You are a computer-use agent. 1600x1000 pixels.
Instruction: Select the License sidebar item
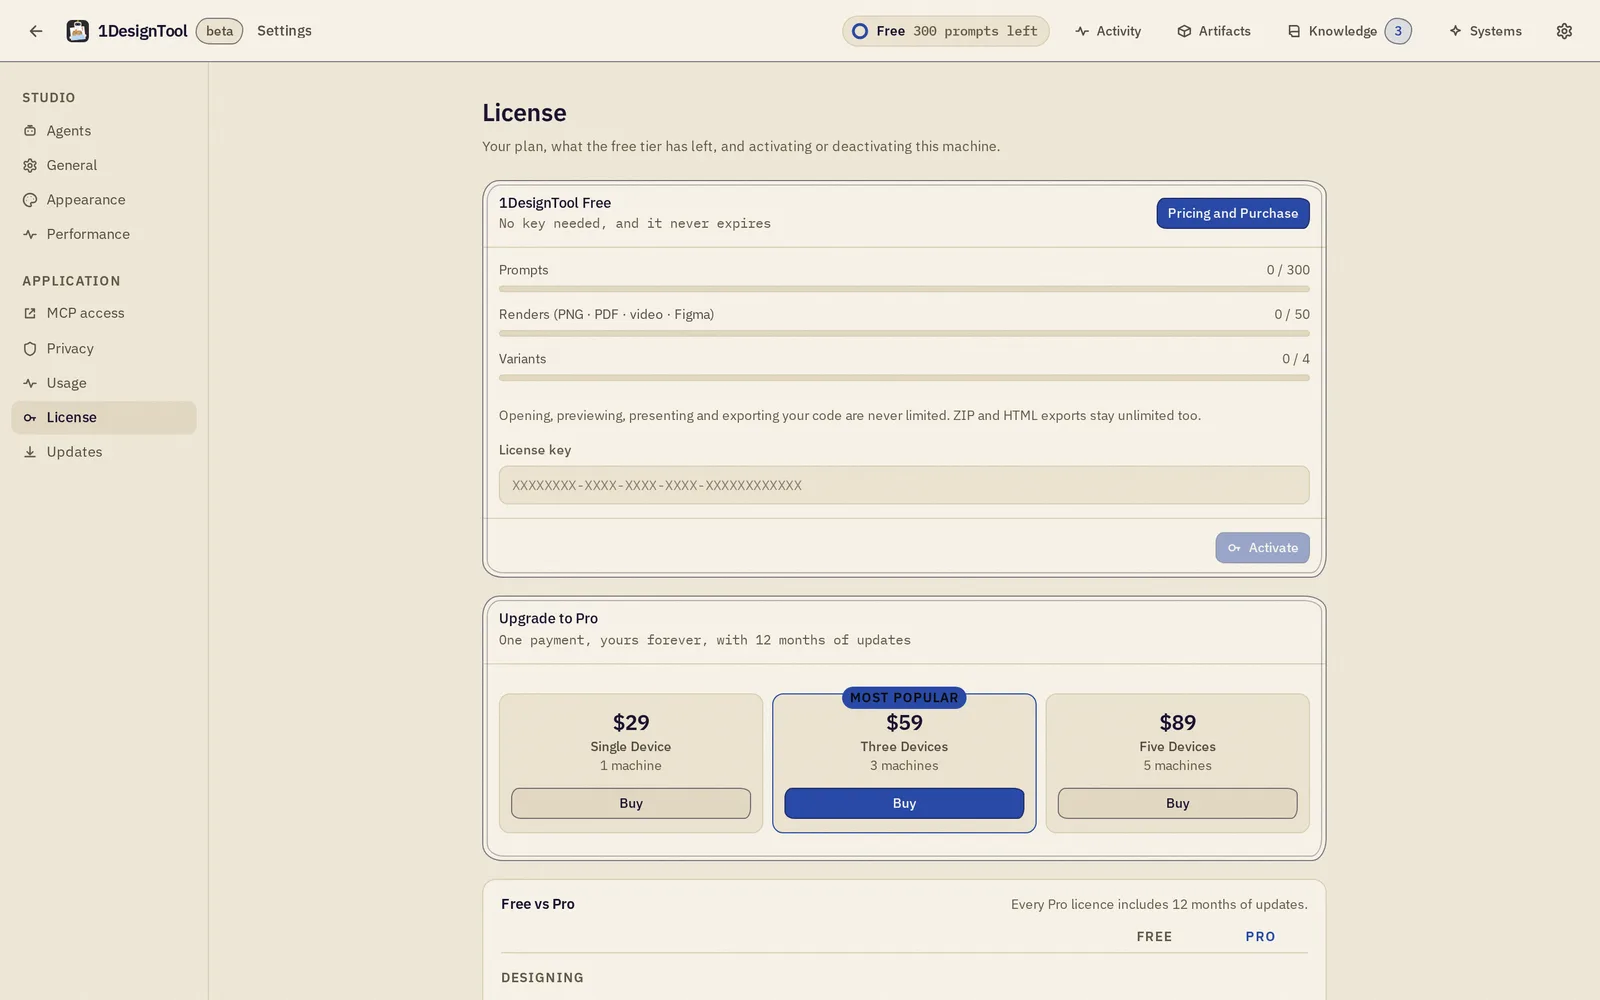(x=104, y=418)
